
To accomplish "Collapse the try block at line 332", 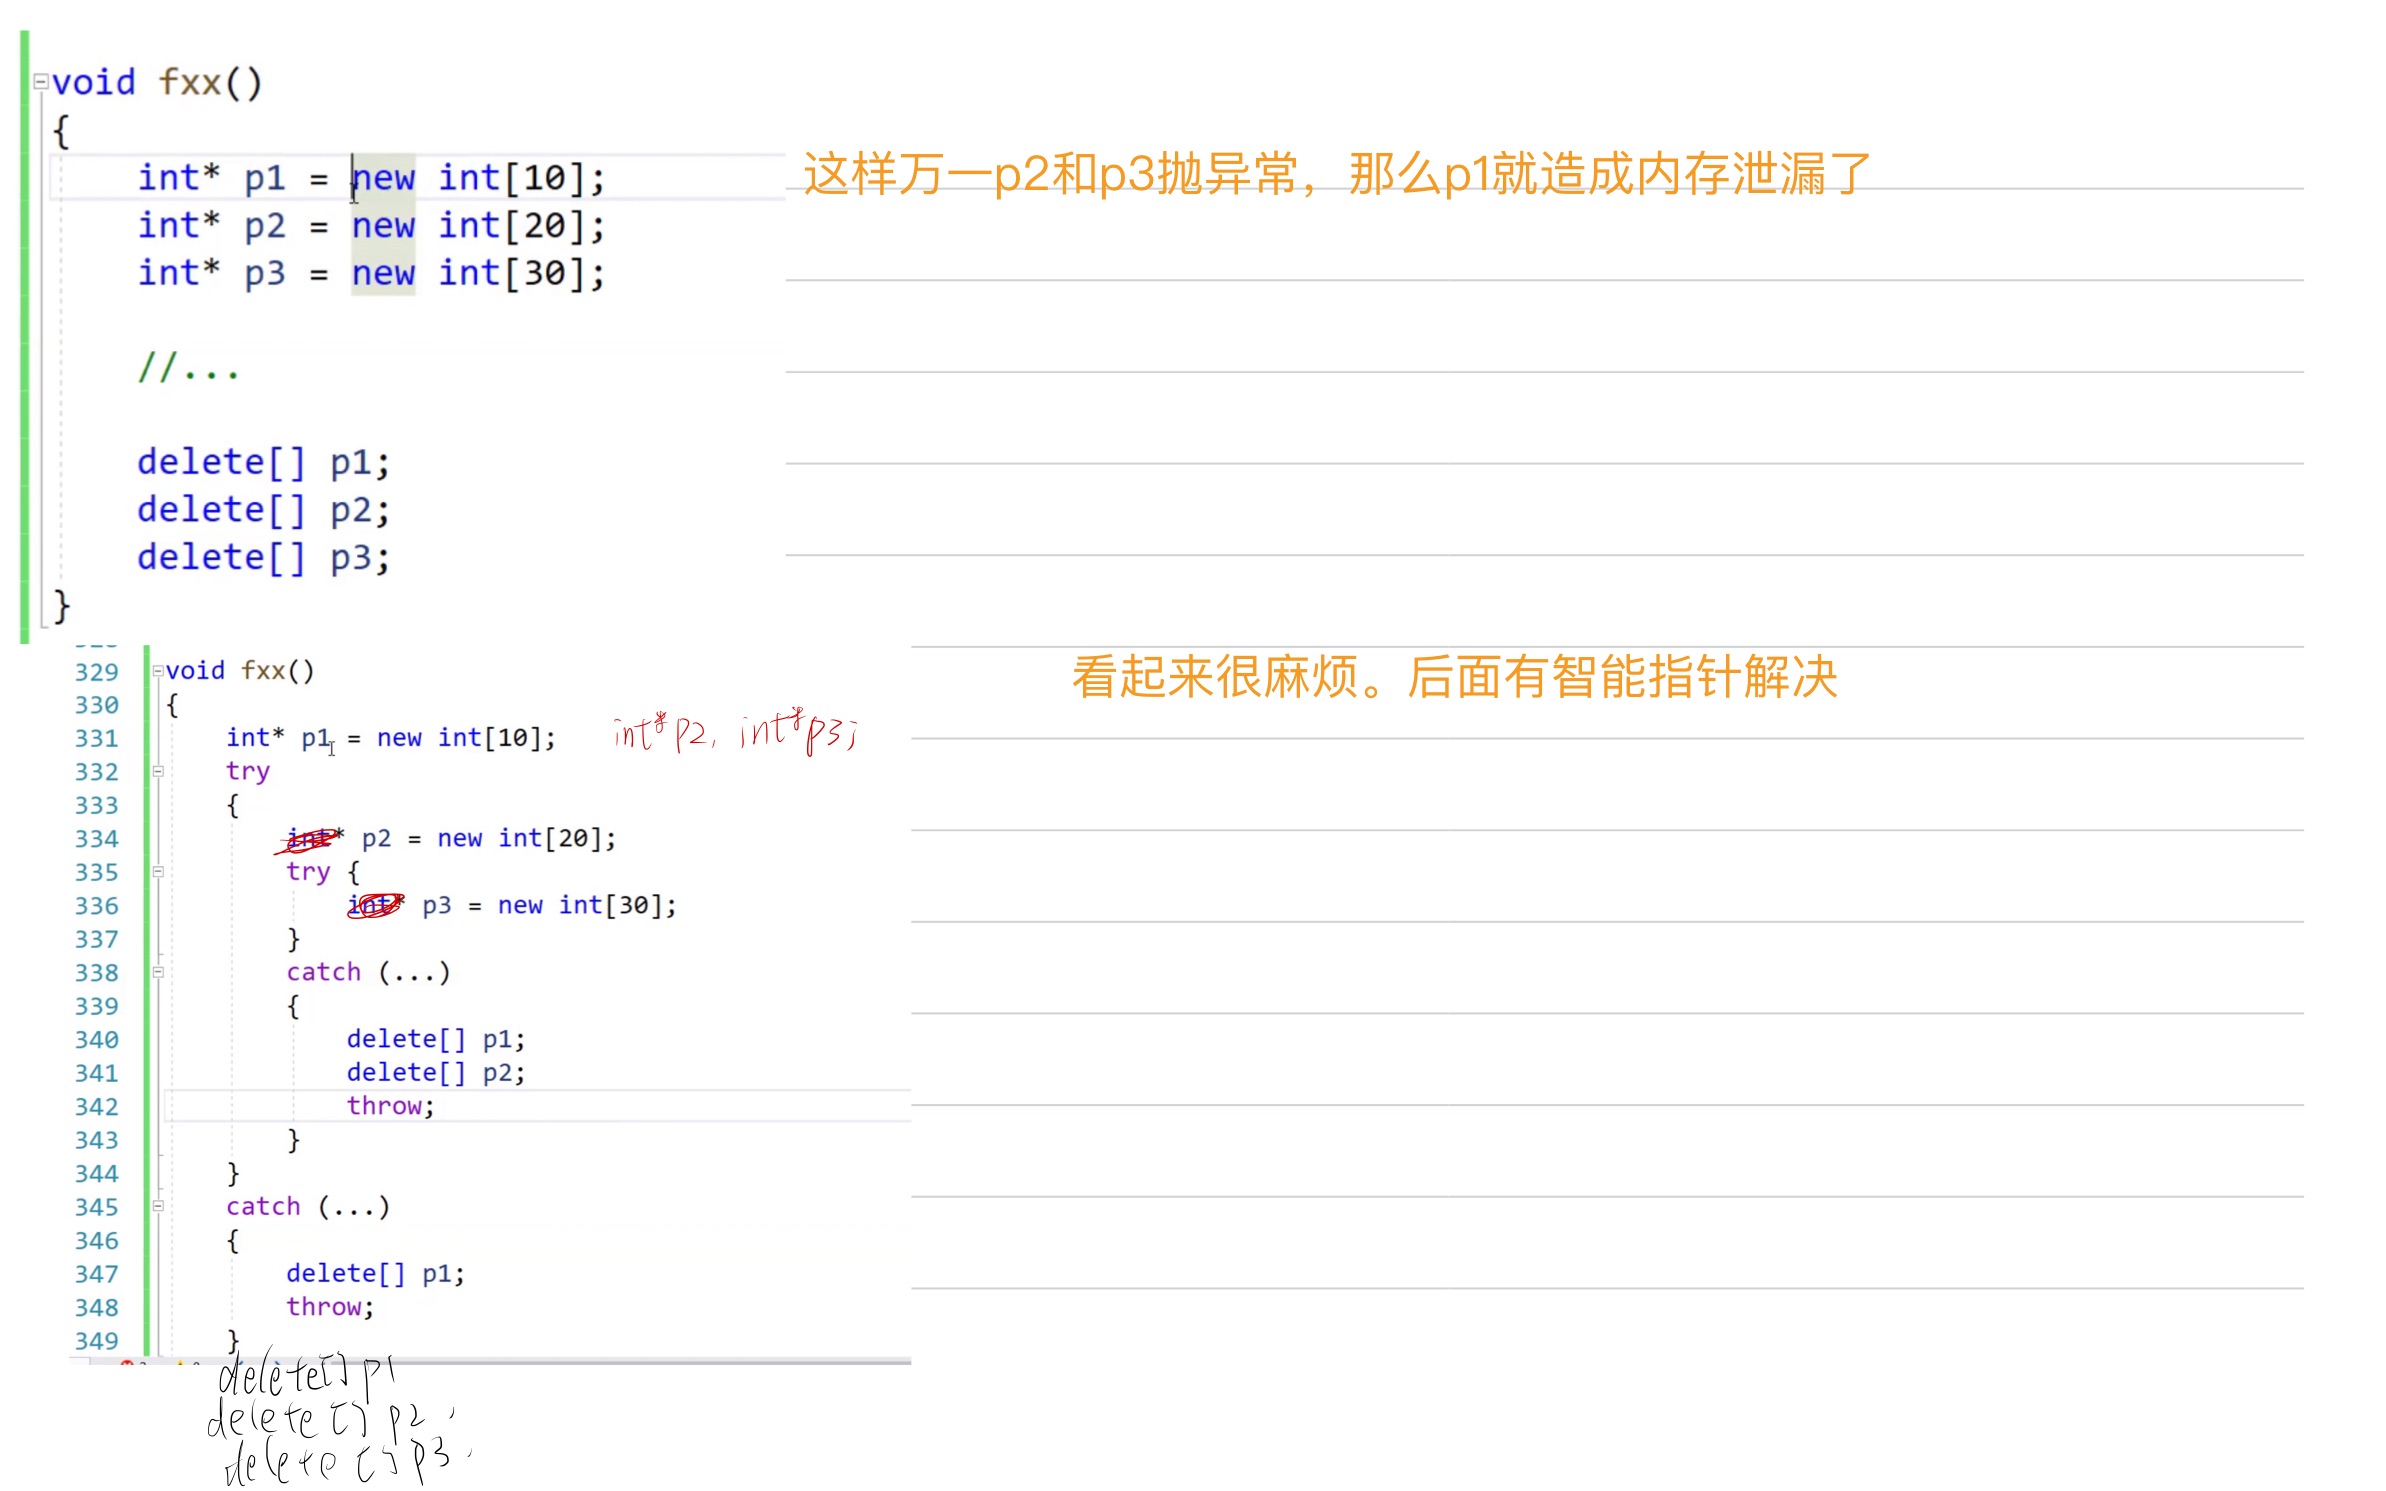I will pyautogui.click(x=157, y=771).
